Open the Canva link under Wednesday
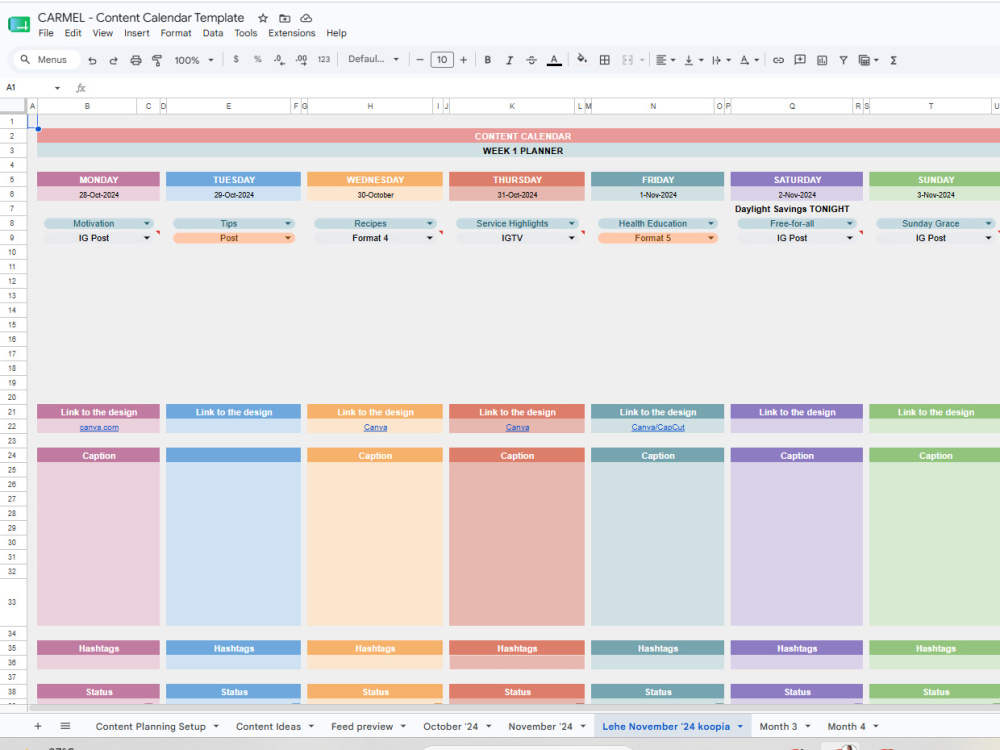 coord(375,427)
